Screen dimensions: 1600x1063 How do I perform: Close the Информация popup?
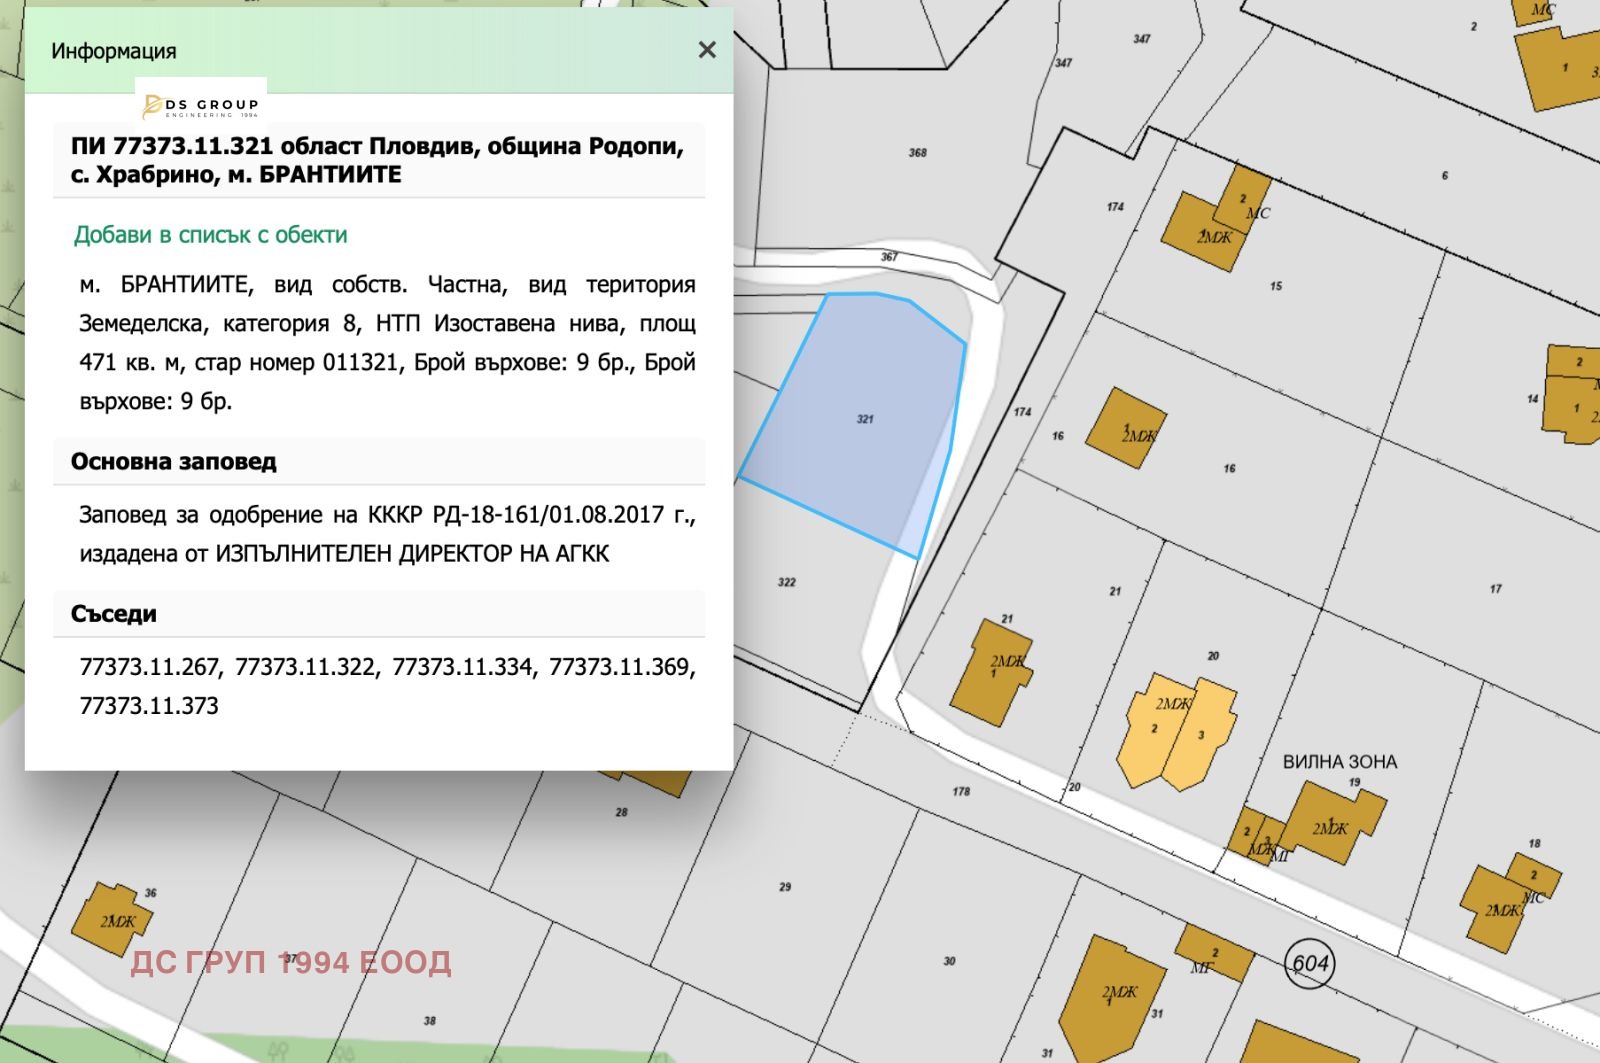pos(707,50)
